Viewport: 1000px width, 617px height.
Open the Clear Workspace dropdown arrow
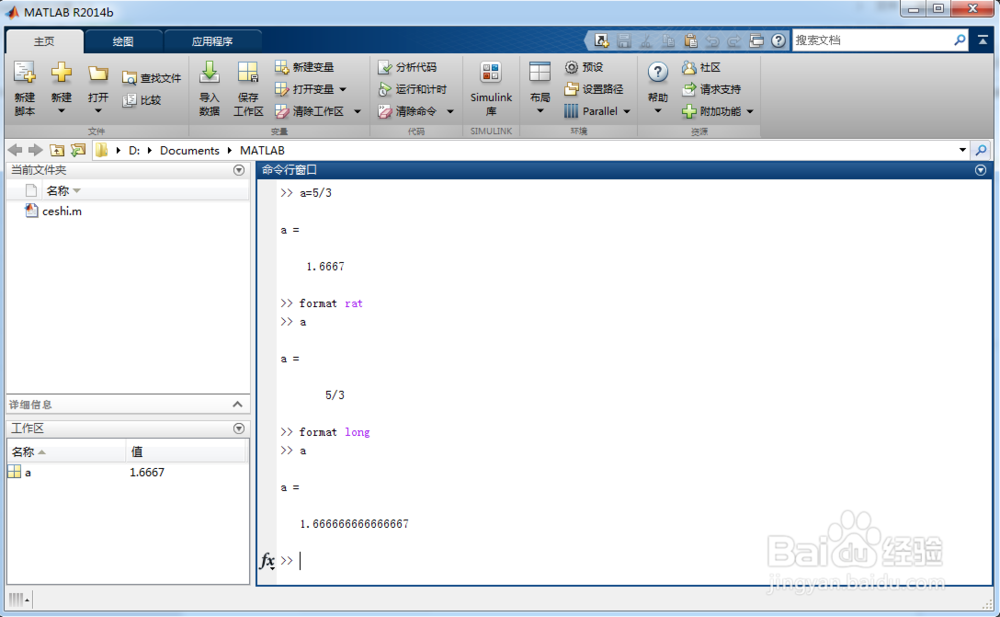point(357,112)
